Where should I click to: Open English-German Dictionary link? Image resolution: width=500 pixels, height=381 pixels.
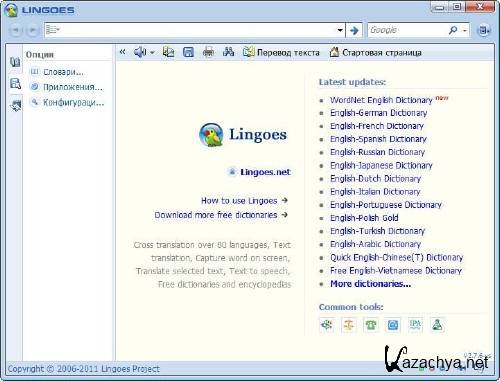[x=378, y=113]
